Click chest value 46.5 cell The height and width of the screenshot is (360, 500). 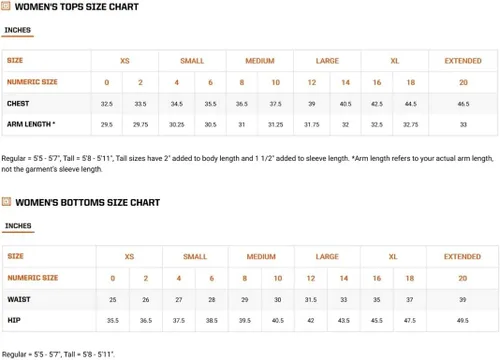tap(463, 104)
